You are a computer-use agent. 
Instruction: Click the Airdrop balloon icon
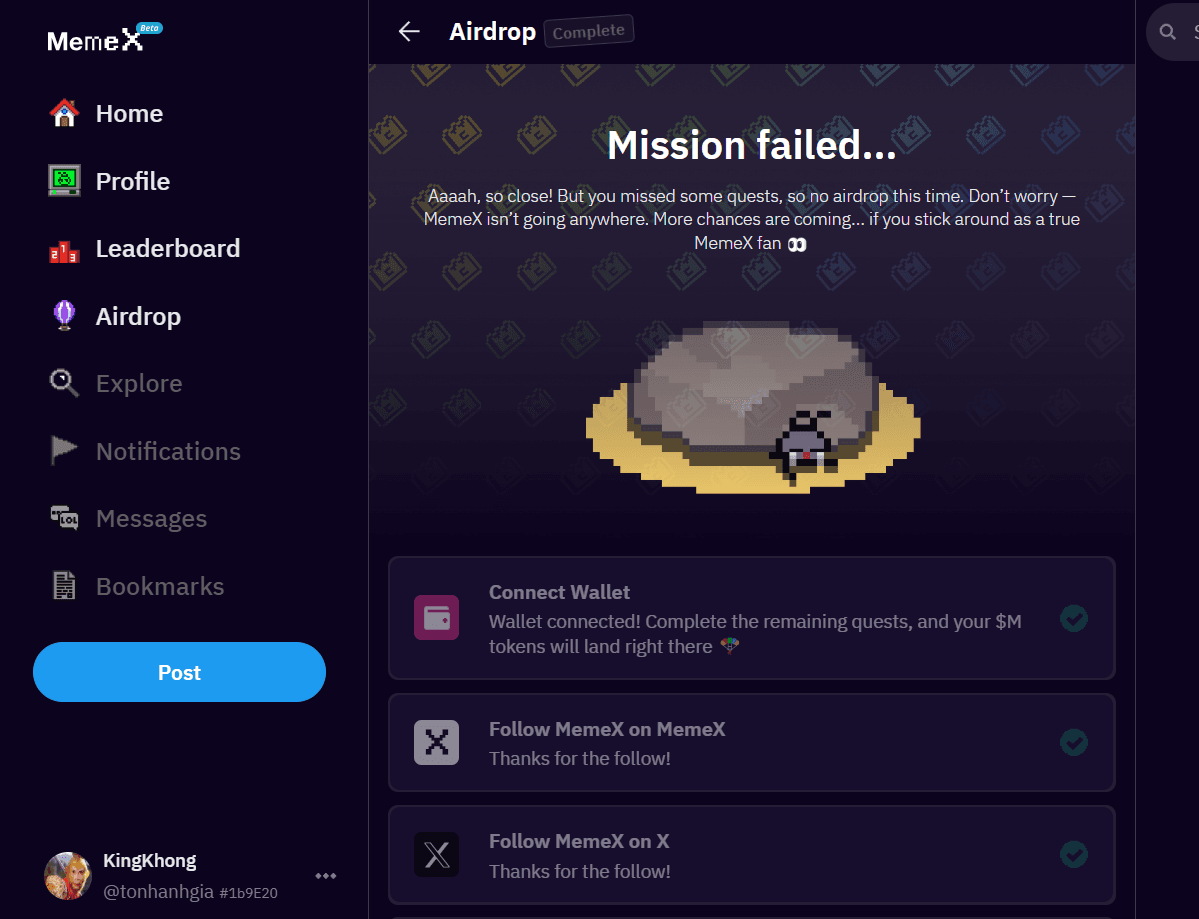tap(64, 316)
